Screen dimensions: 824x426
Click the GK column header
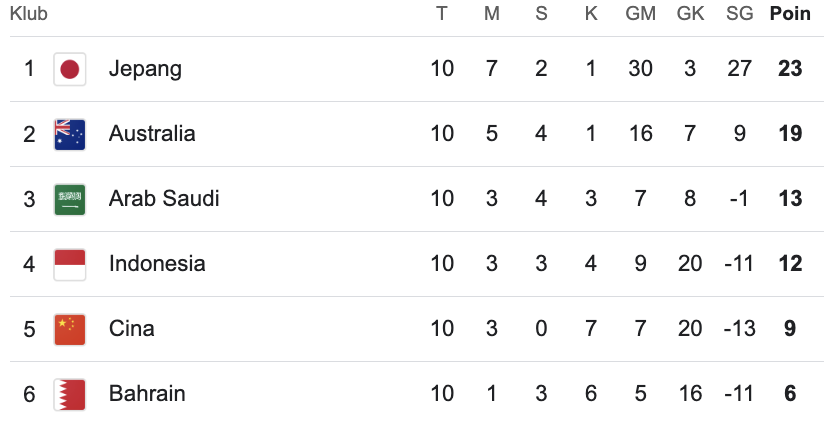coord(690,15)
